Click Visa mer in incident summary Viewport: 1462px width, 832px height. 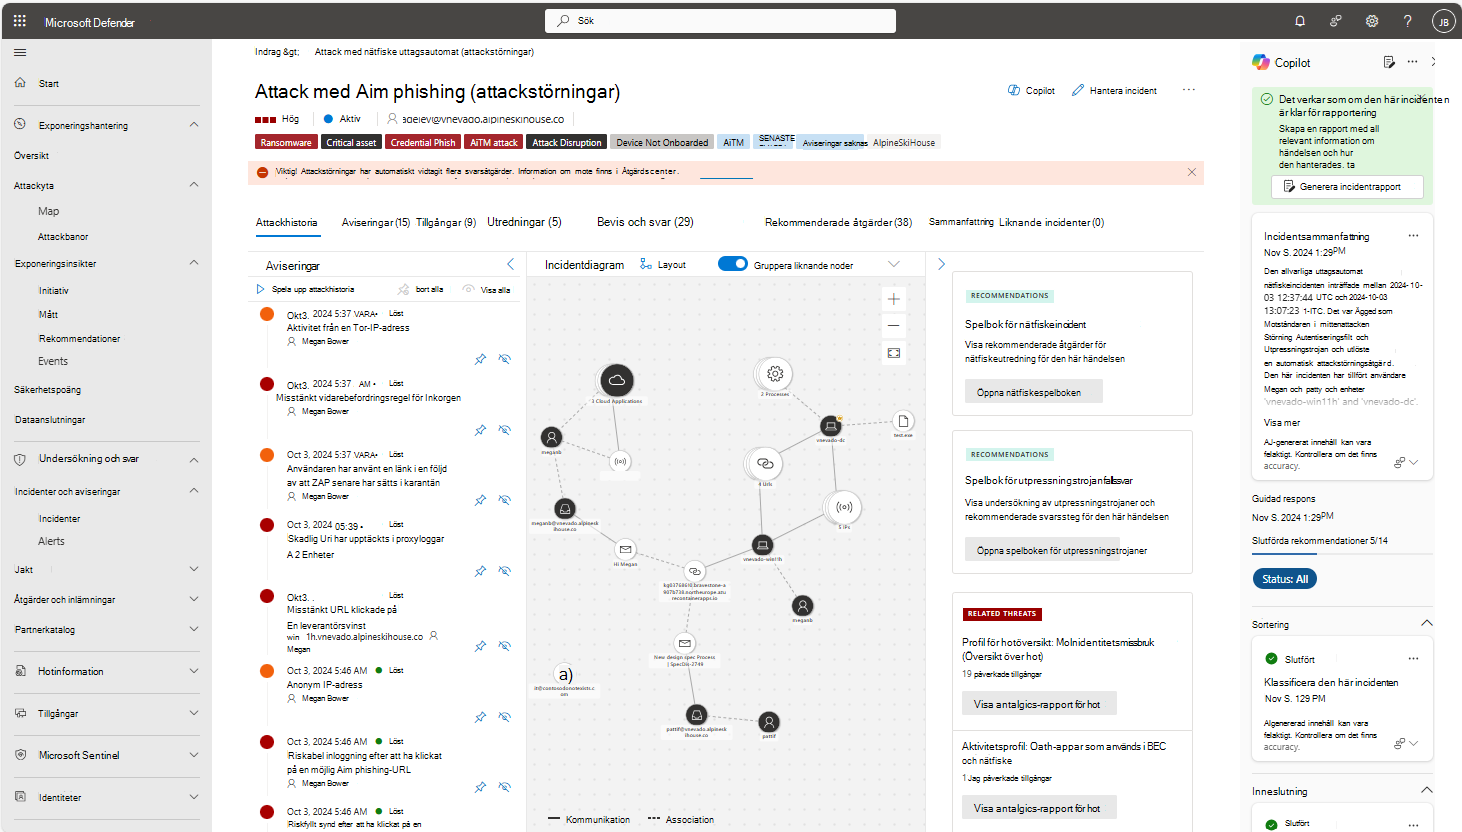tap(1282, 422)
